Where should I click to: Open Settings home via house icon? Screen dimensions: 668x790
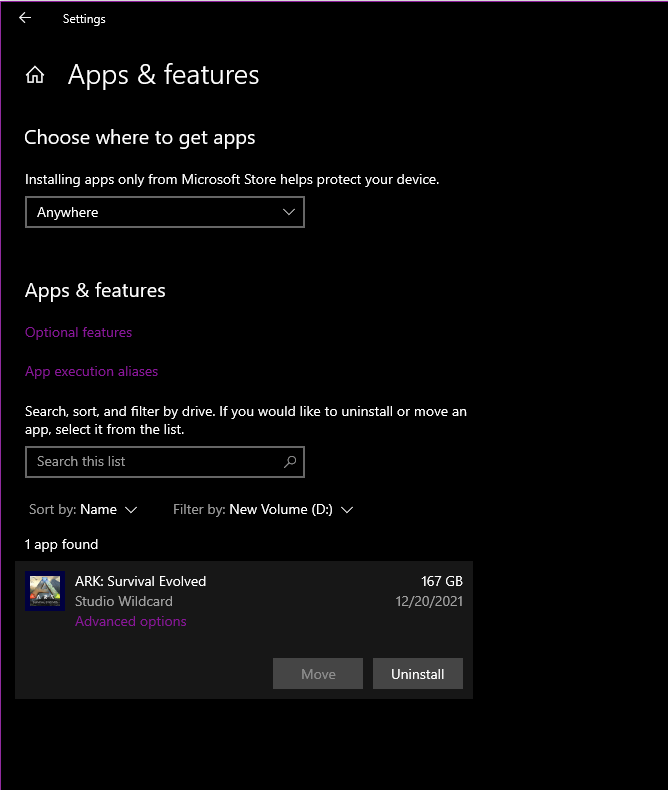35,75
